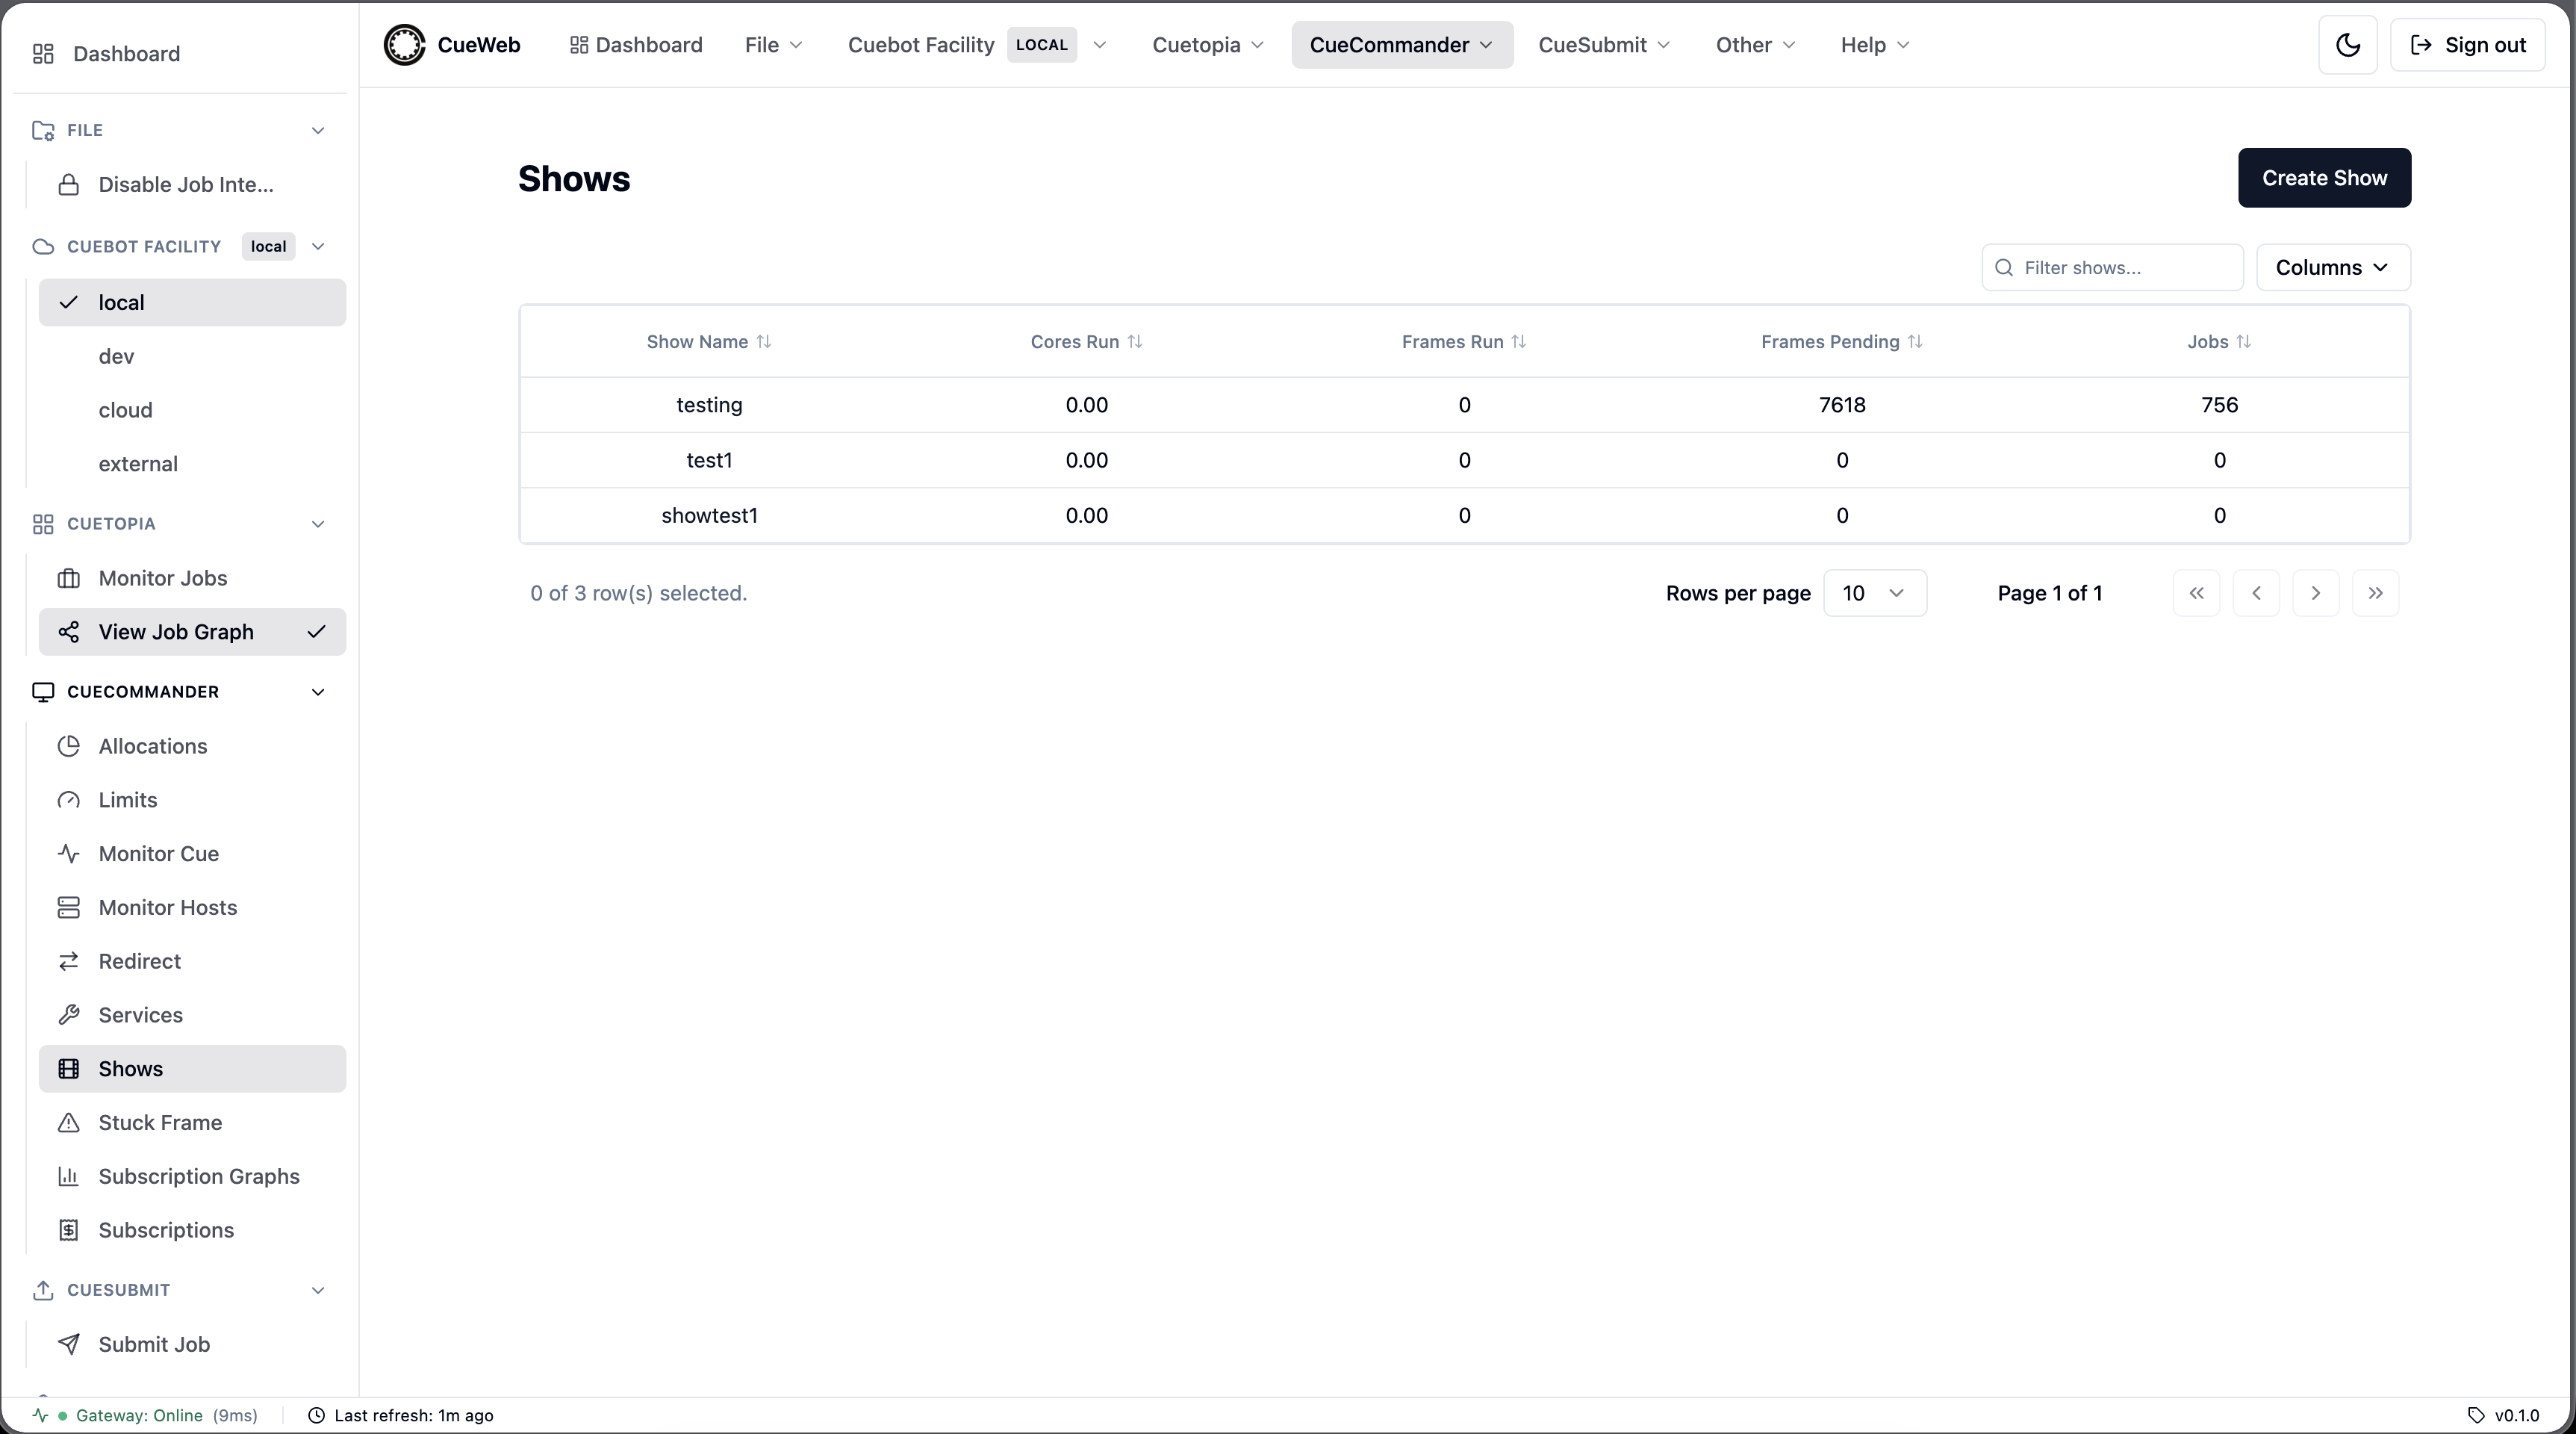Image resolution: width=2576 pixels, height=1434 pixels.
Task: Open the File menu in top bar
Action: pos(773,45)
